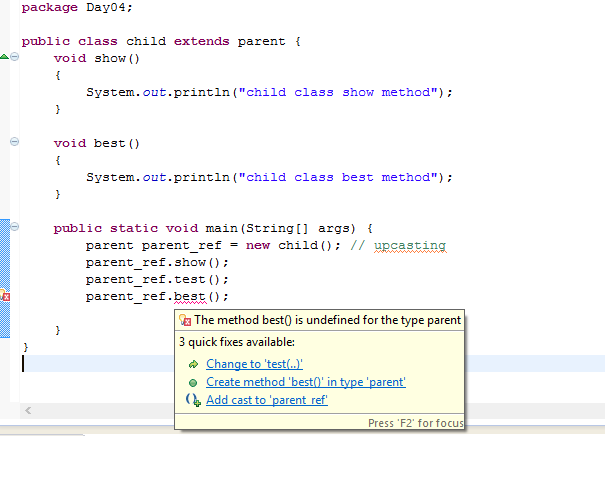Click the class name 'child' in the class declaration
Screen dimensions: 614x492
pos(146,41)
